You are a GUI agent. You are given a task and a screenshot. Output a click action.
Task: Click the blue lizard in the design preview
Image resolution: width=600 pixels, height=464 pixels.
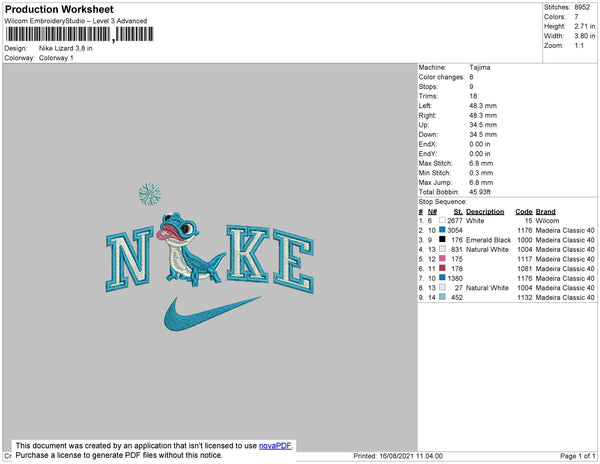[x=189, y=251]
